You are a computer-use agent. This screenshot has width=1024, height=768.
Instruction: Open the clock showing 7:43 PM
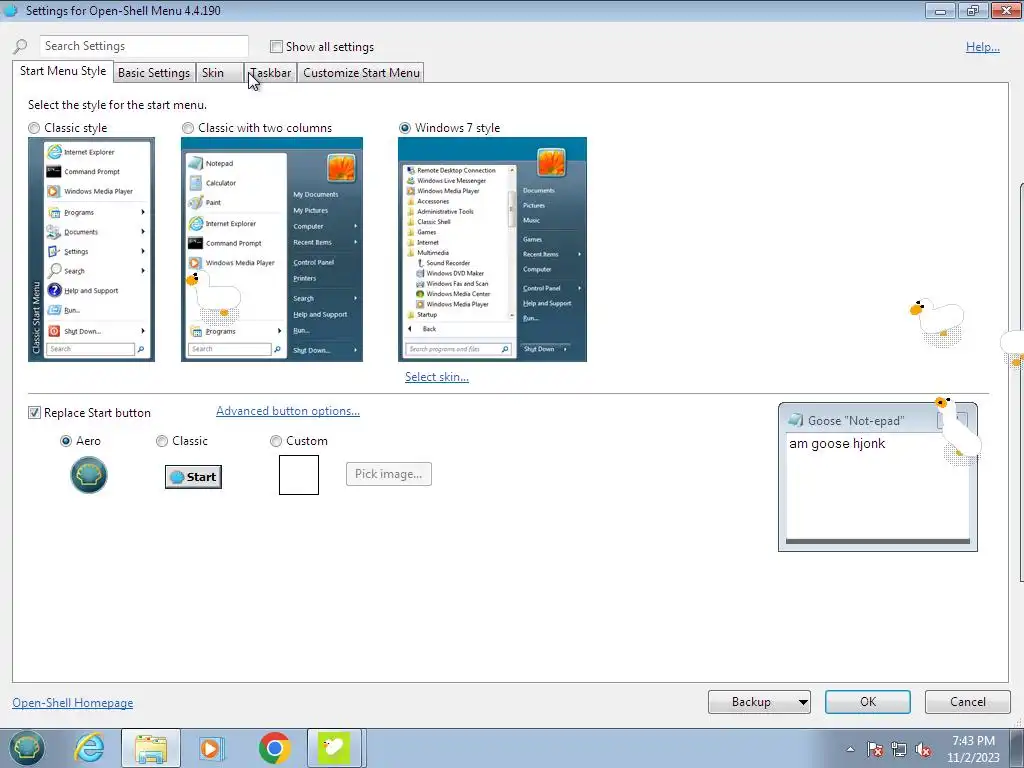[x=973, y=749]
